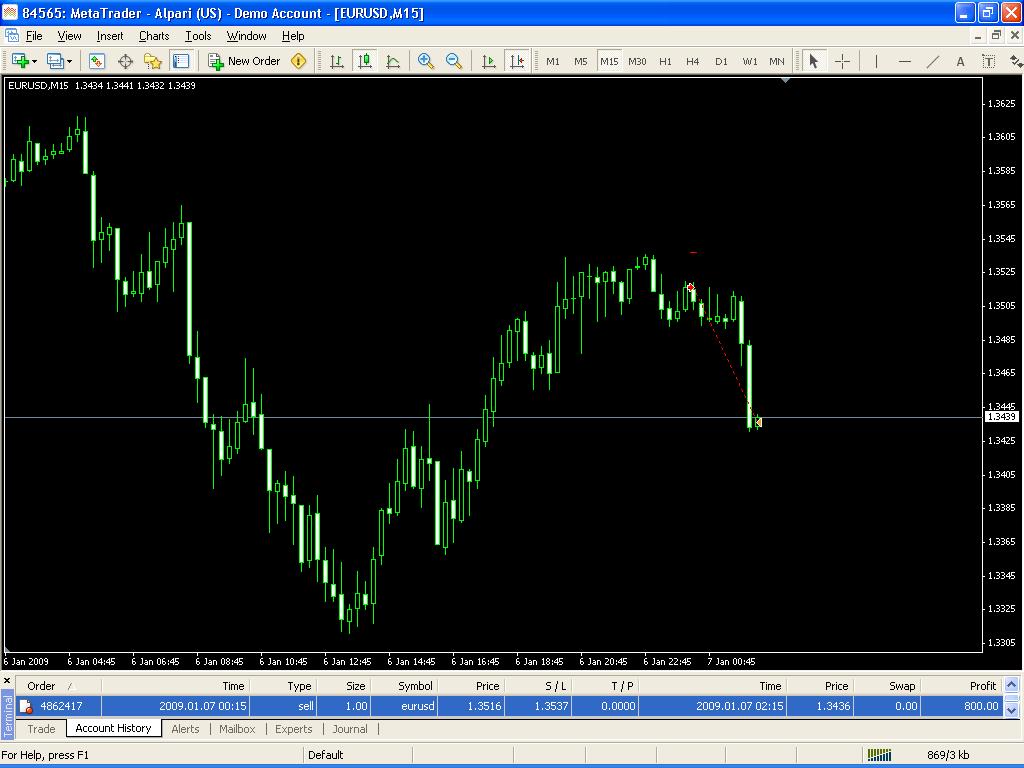The image size is (1024, 768).
Task: Select the Crosshair tool
Action: pyautogui.click(x=842, y=61)
